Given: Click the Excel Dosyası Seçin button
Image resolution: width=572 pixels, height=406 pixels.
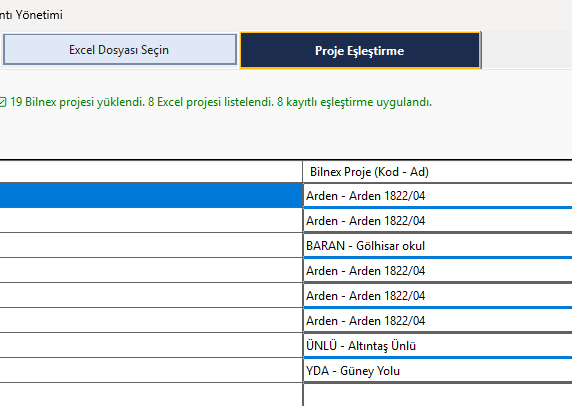Looking at the screenshot, I should pyautogui.click(x=120, y=50).
